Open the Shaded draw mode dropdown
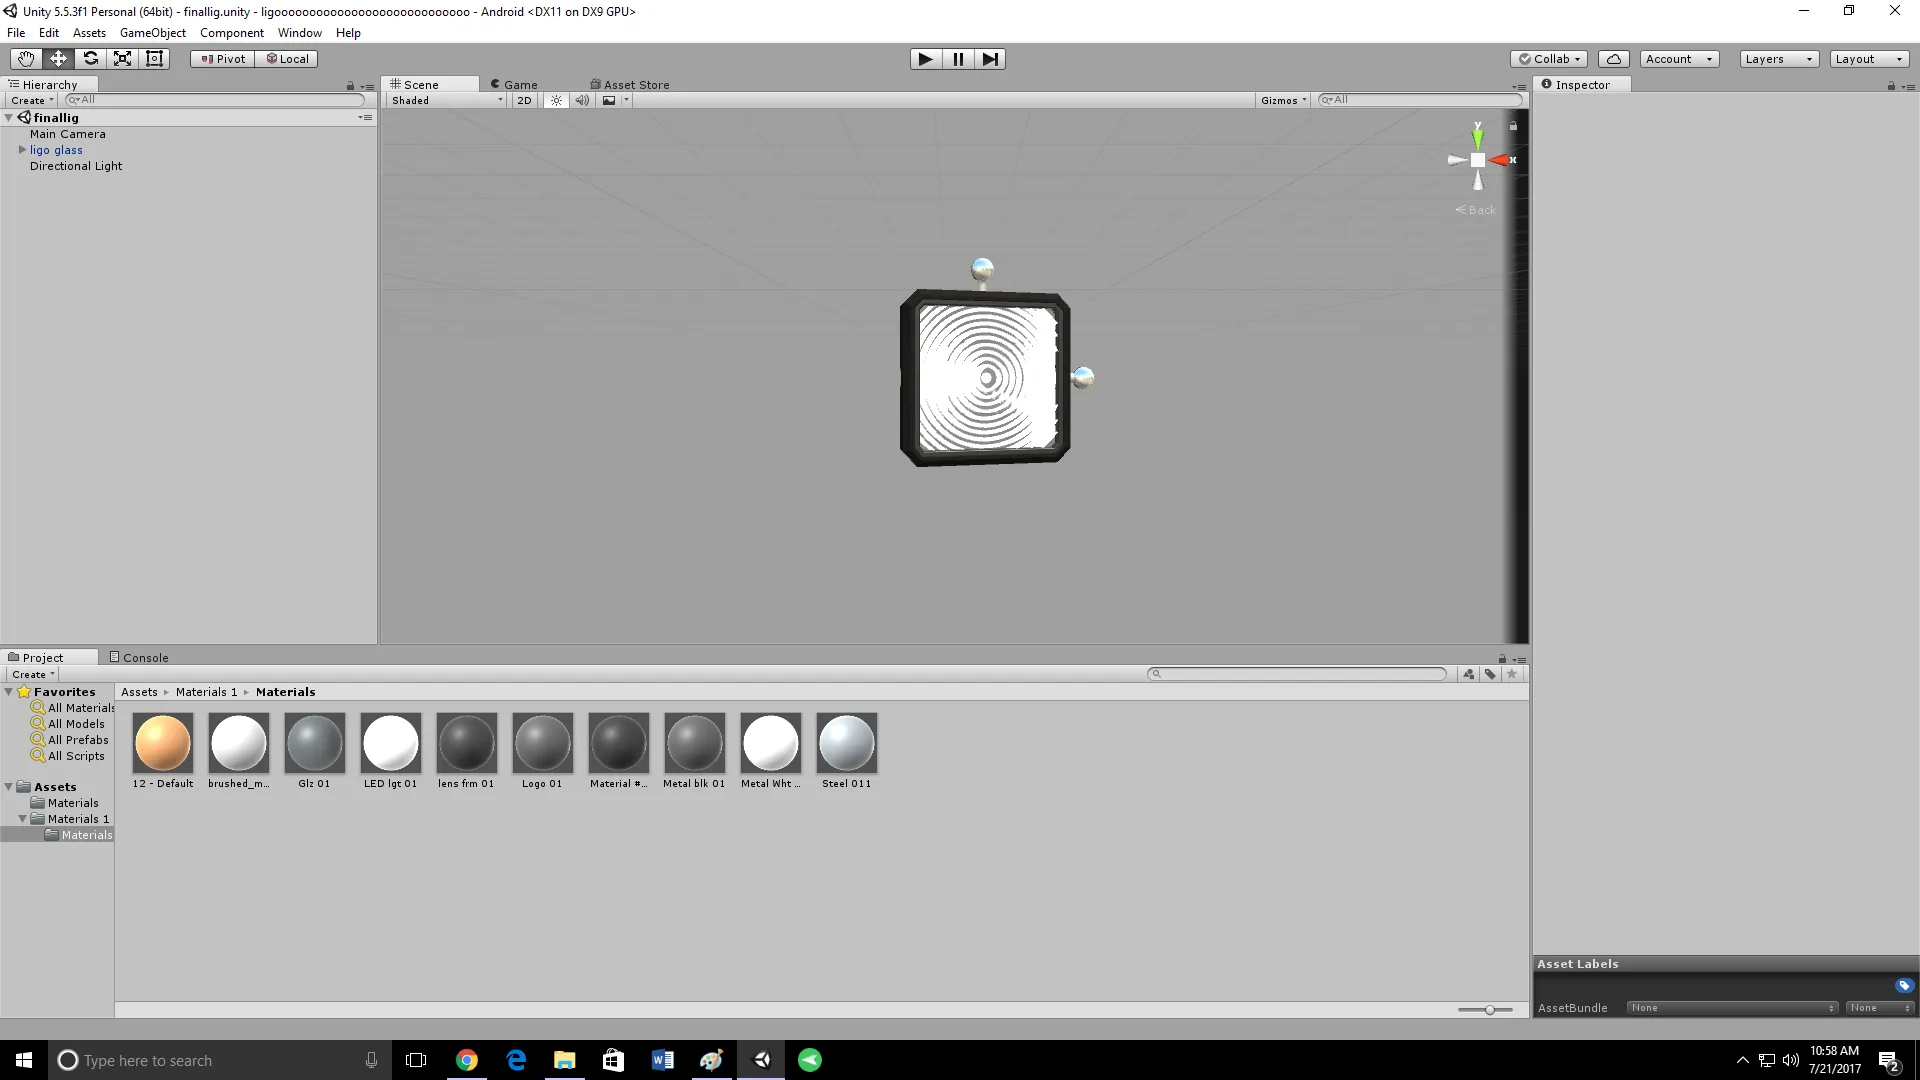This screenshot has height=1080, width=1920. tap(447, 100)
